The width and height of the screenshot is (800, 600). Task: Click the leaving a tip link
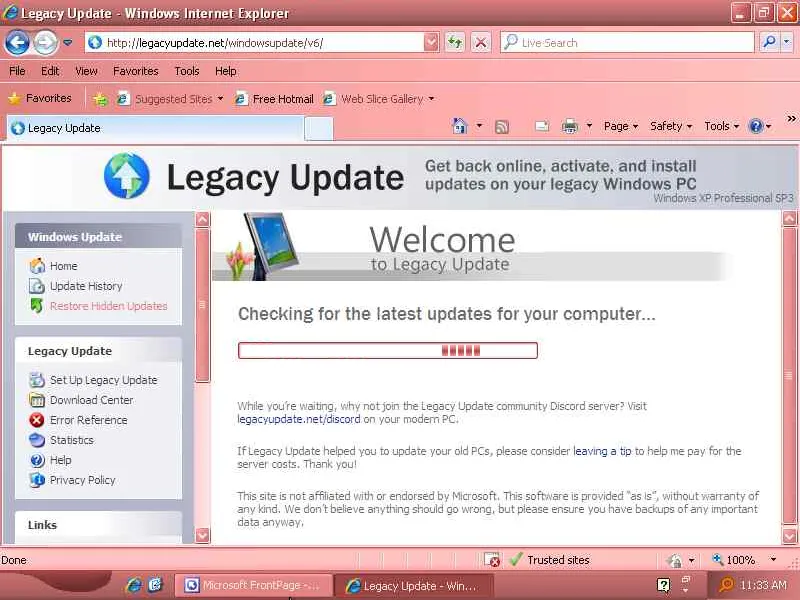pos(602,451)
